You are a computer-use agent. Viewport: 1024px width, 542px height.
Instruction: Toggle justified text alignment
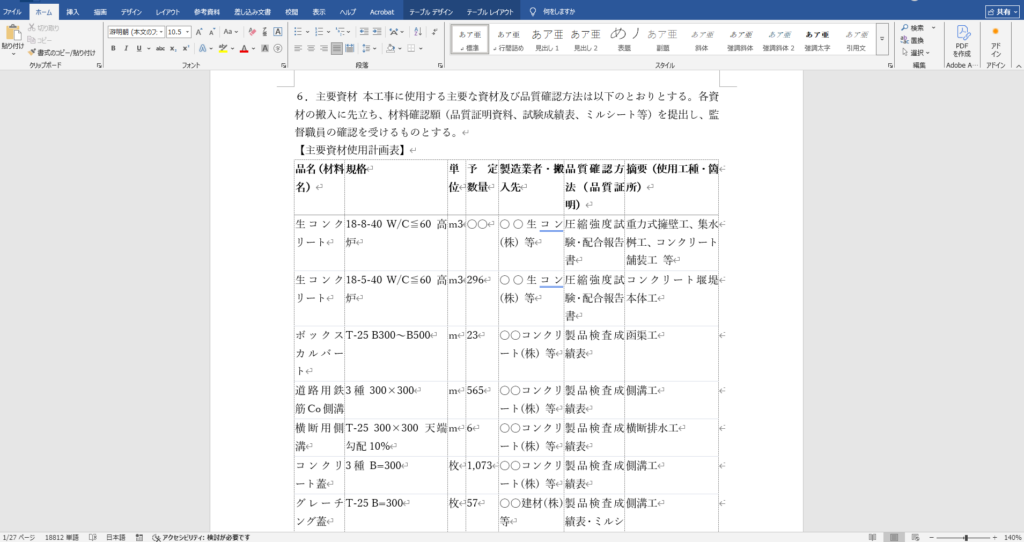click(x=337, y=47)
